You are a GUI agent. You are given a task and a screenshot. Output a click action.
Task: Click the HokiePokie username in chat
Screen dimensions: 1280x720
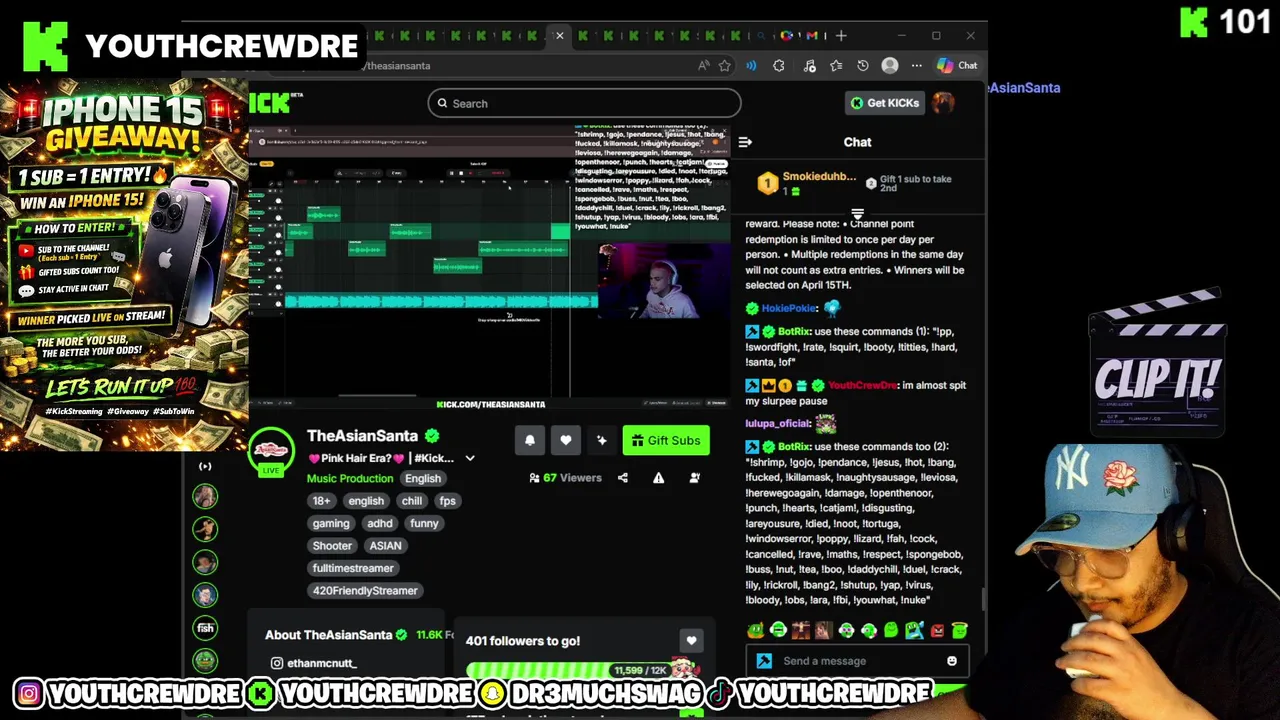790,308
